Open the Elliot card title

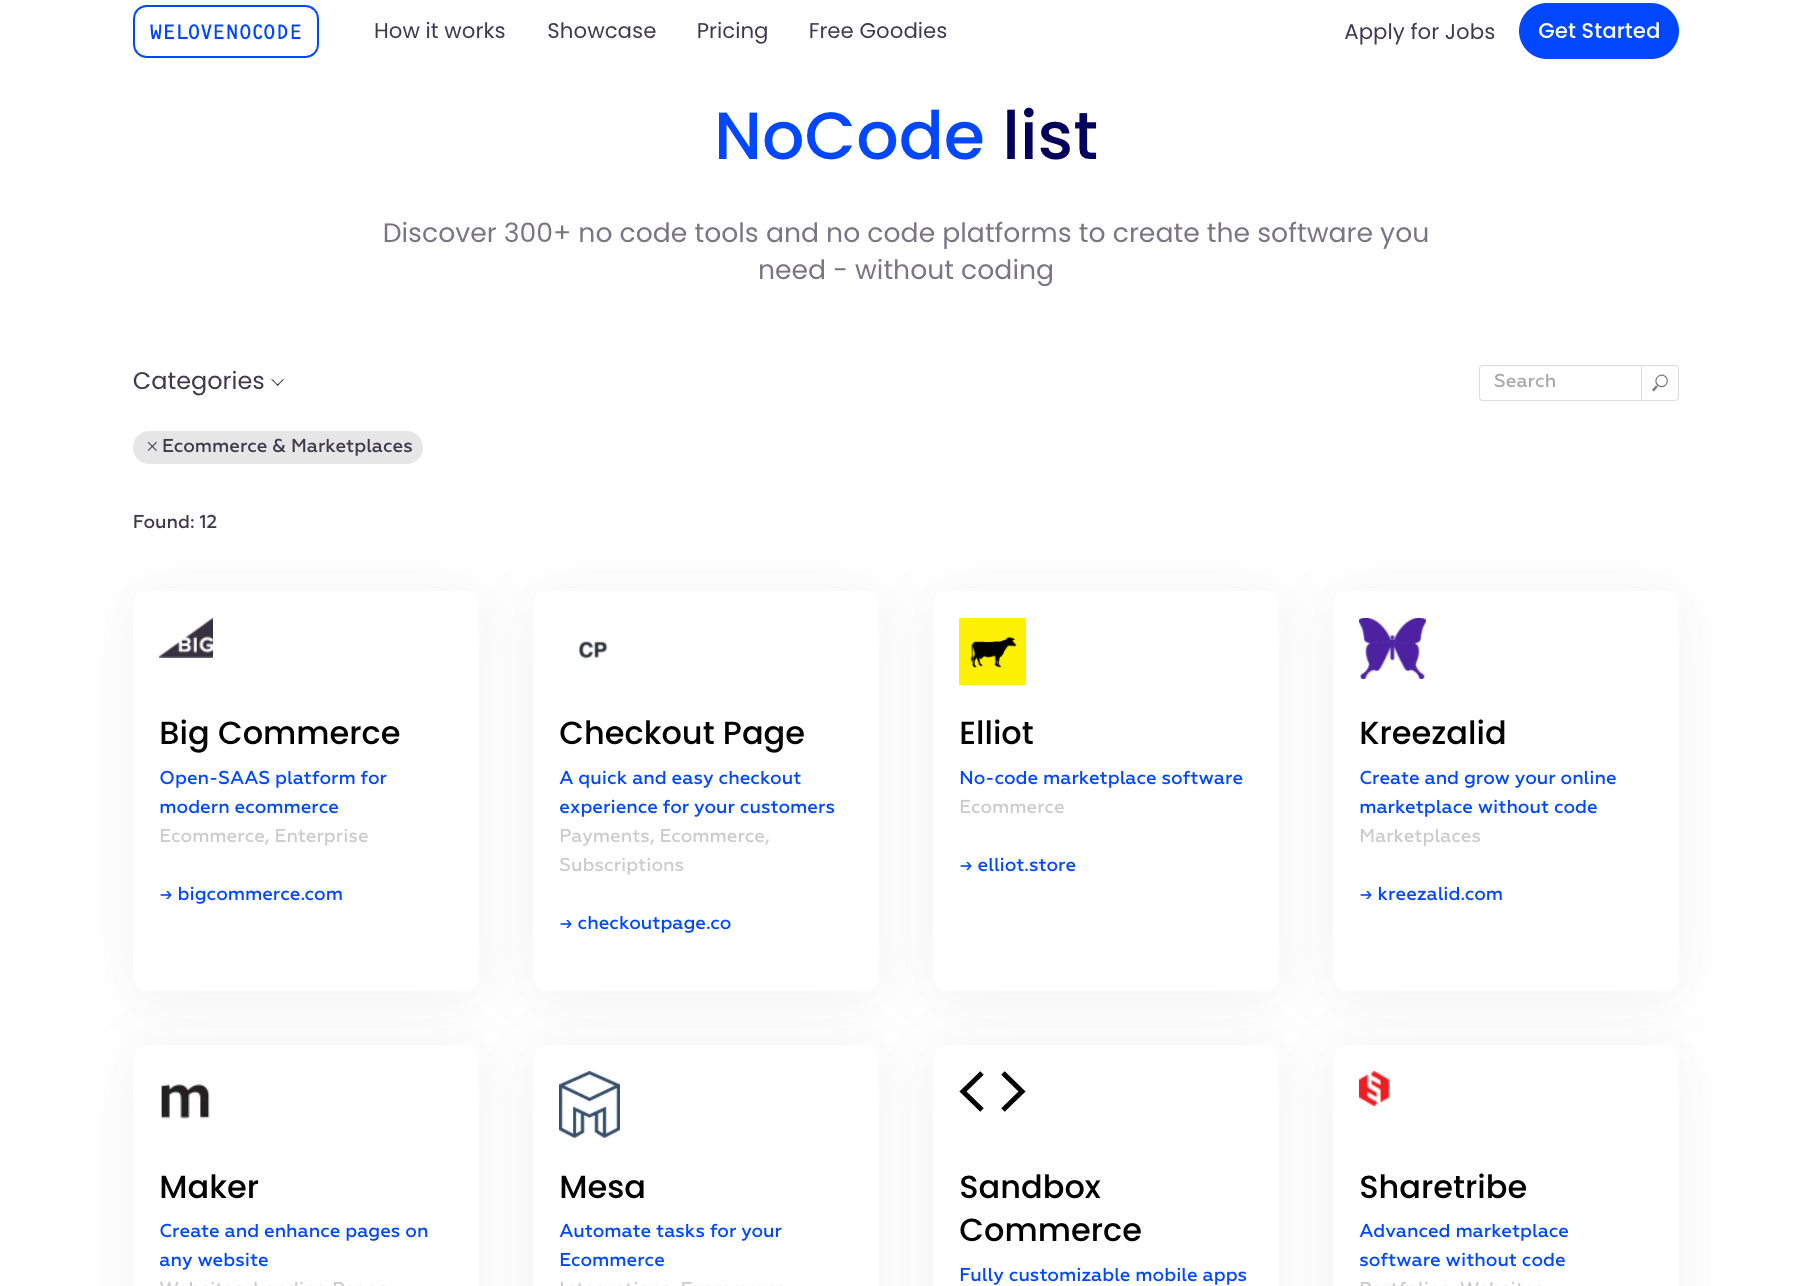(996, 733)
